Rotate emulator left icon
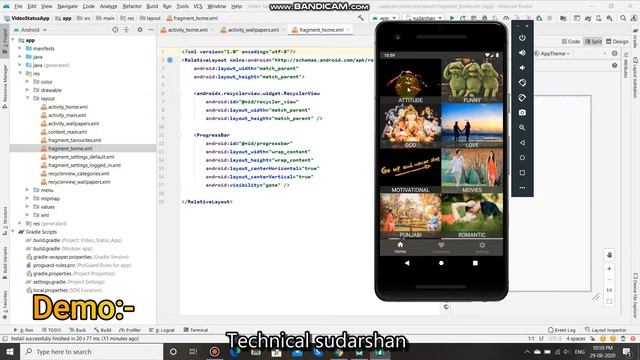640x360 pixels. 522,83
